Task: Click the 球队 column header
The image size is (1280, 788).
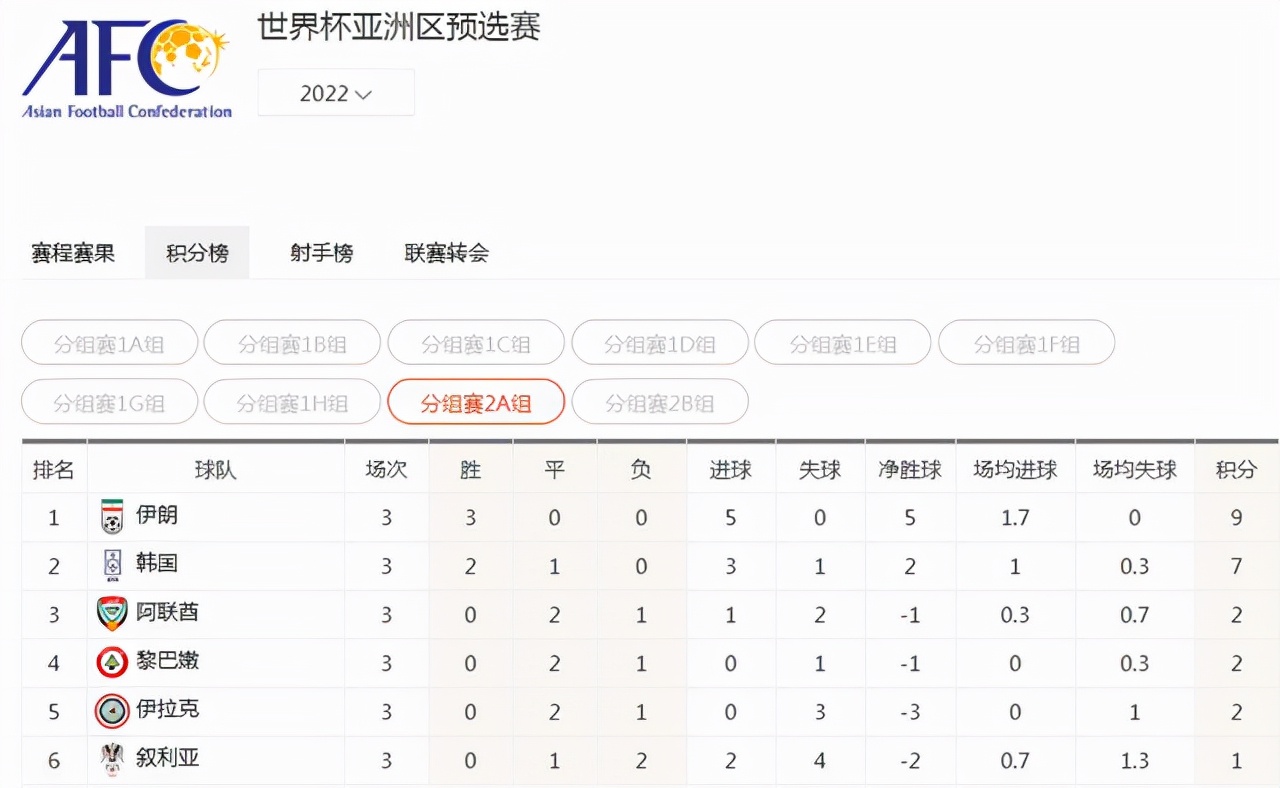Action: point(216,469)
